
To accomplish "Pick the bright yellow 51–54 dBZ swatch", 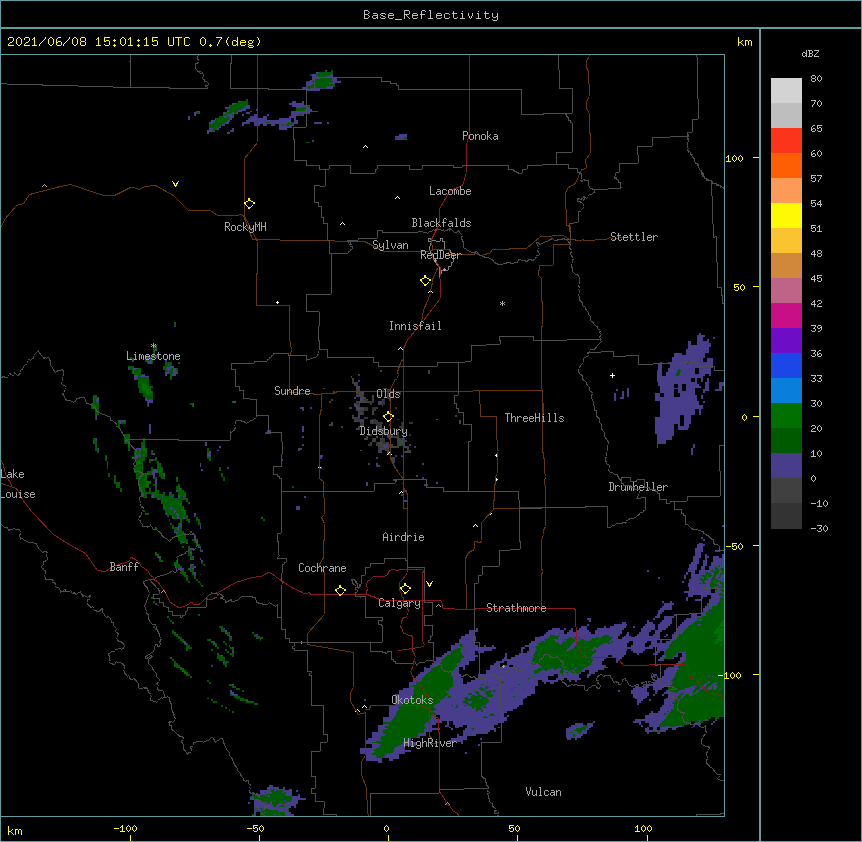I will click(786, 215).
